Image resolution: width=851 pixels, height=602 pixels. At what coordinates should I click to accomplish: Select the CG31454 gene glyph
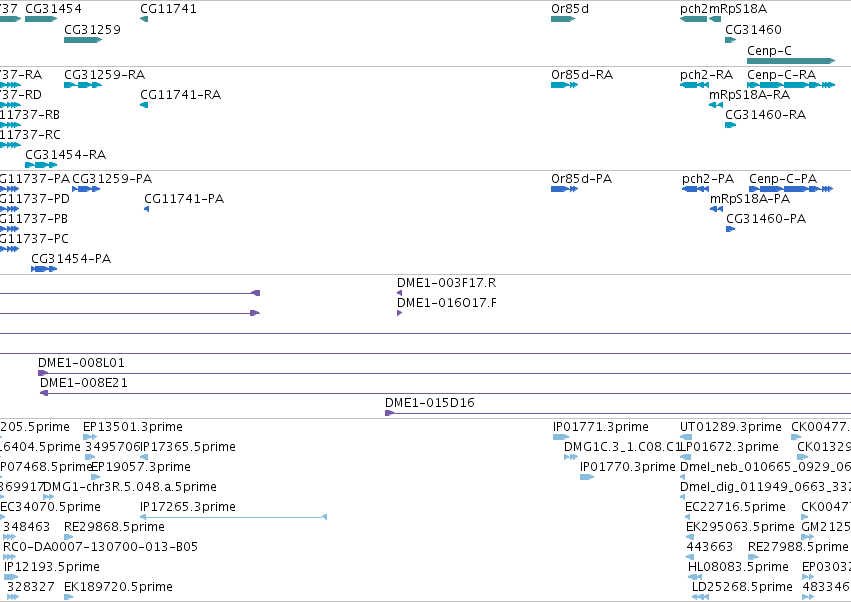click(41, 19)
